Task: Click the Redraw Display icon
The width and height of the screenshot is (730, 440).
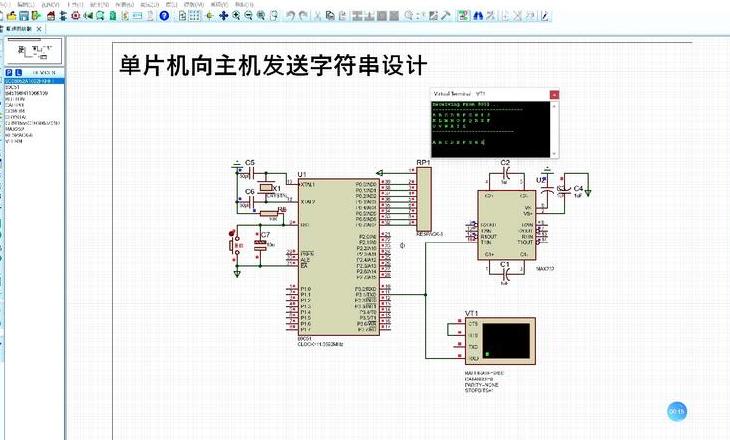Action: 182,16
